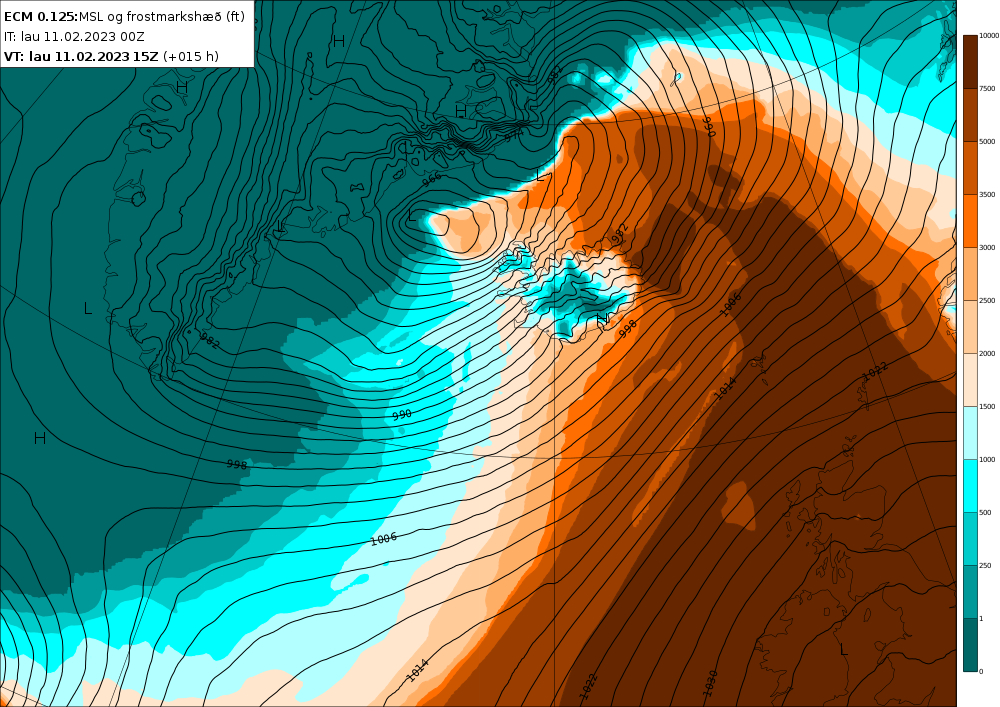Viewport: 1000px width, 707px height.
Task: Click the 2500 label on the color scale
Action: coord(987,300)
